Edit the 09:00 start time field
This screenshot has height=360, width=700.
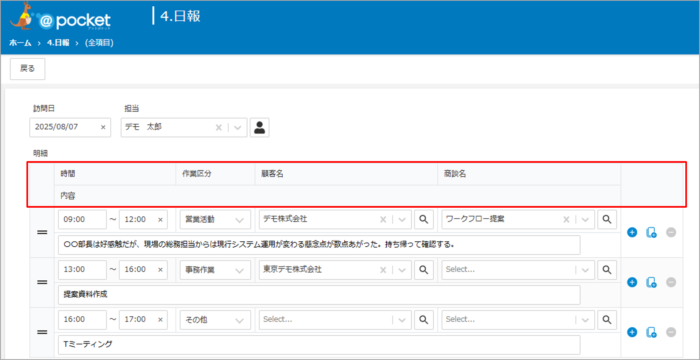pyautogui.click(x=83, y=219)
